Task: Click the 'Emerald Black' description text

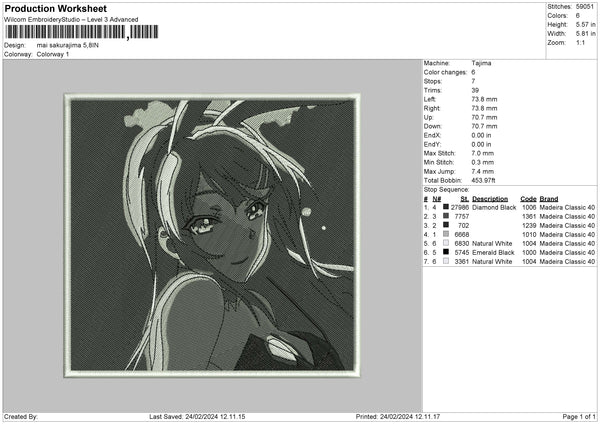Action: (x=493, y=253)
